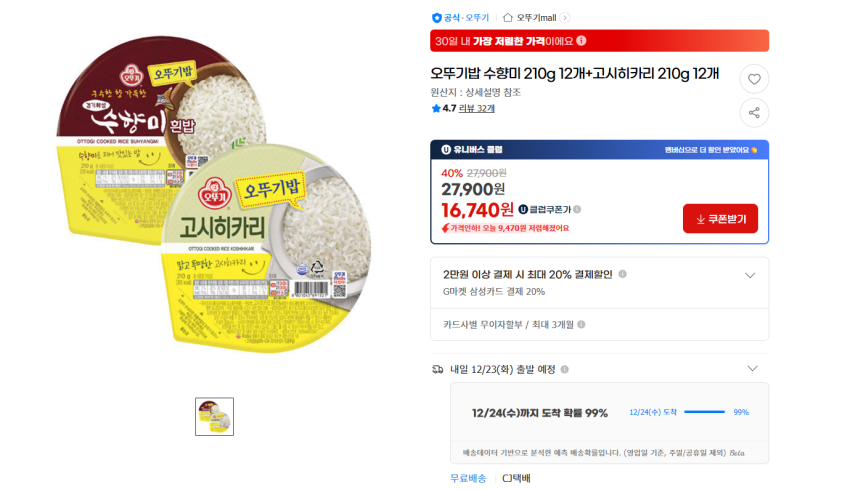
Task: Open the share icon button
Action: pyautogui.click(x=754, y=113)
